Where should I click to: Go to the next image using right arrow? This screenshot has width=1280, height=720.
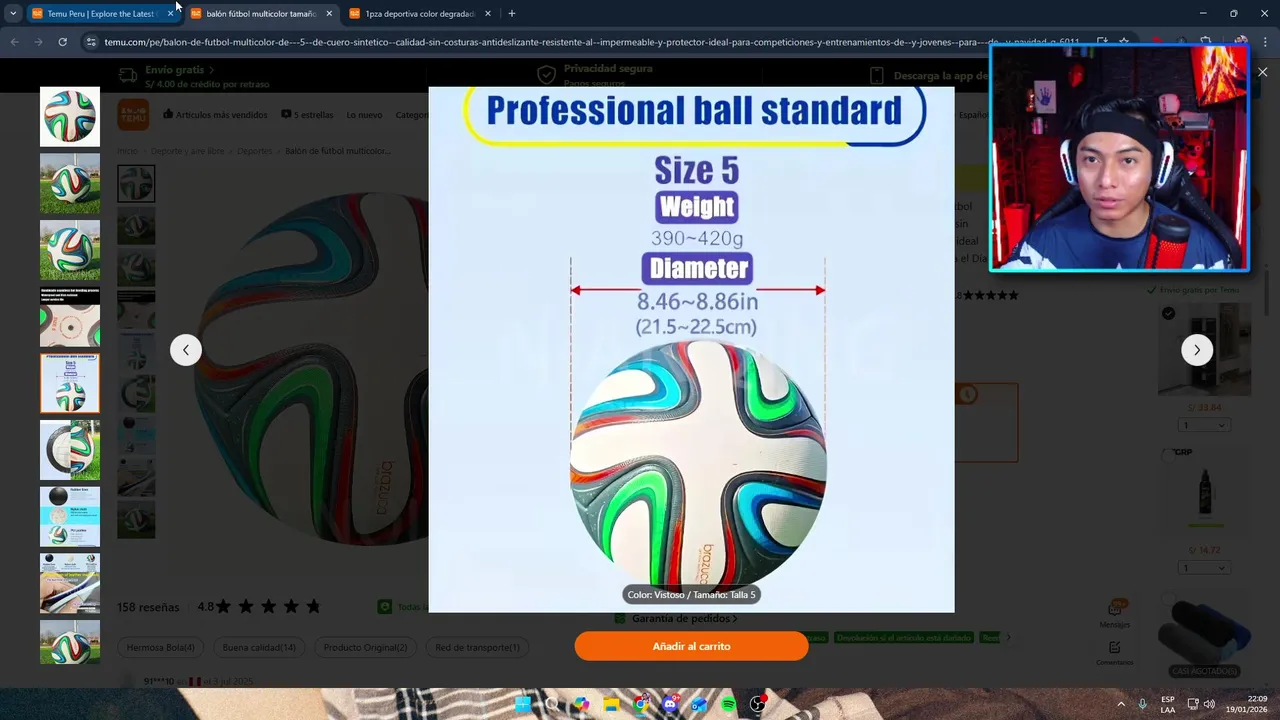[1197, 350]
